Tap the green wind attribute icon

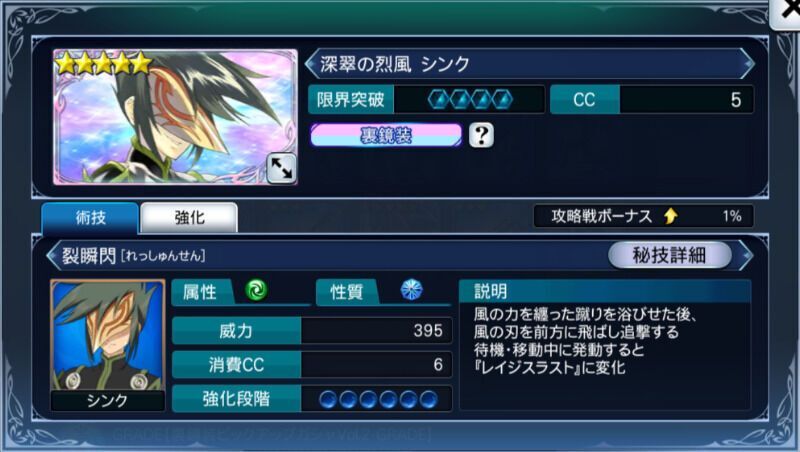click(256, 290)
